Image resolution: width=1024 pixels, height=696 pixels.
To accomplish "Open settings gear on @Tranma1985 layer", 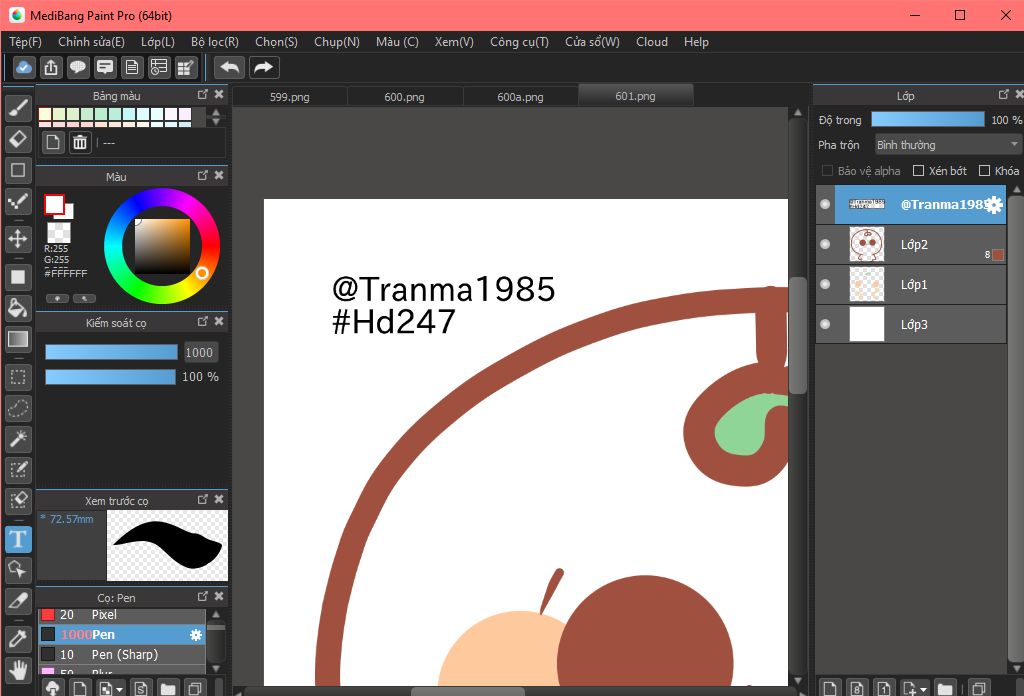I will coord(993,205).
